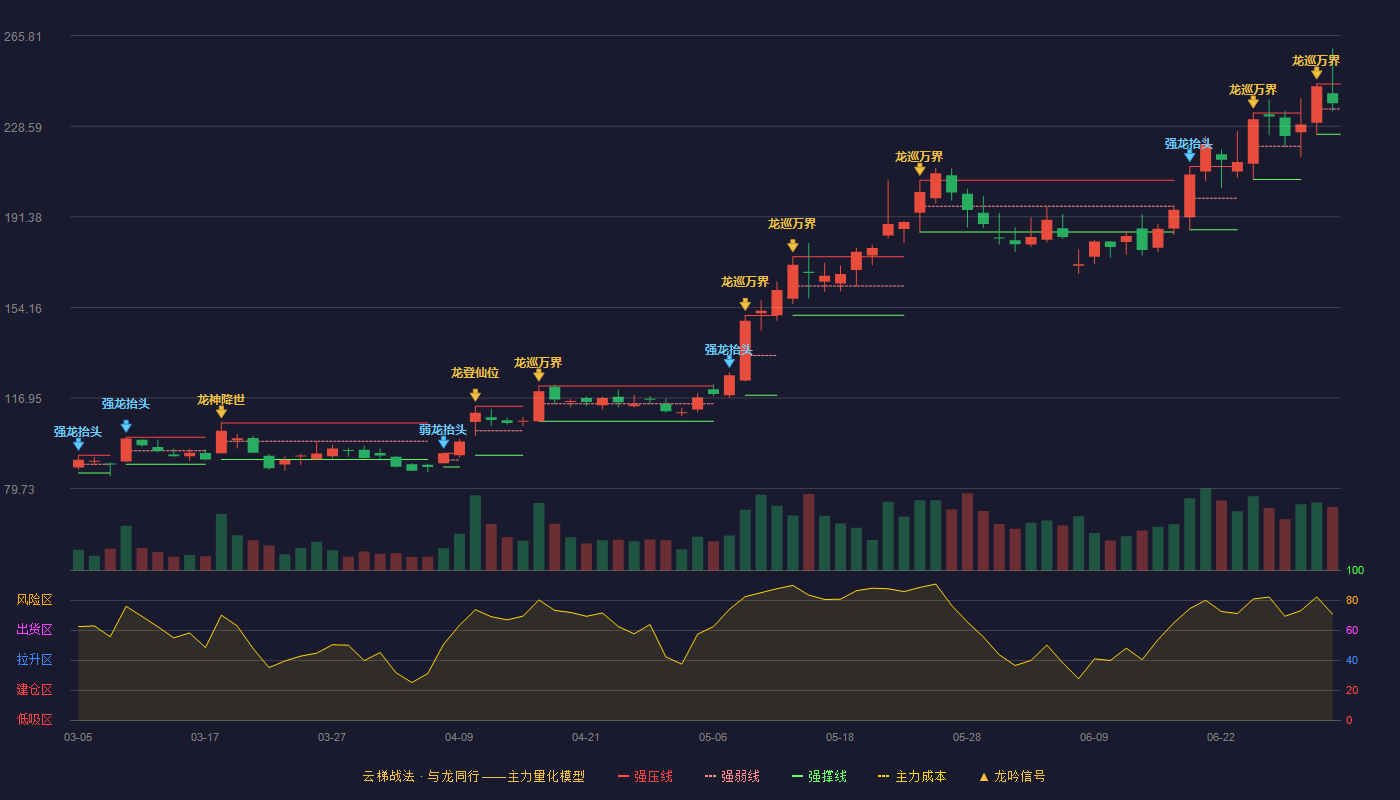Click the 05-06 date axis label

(x=713, y=737)
